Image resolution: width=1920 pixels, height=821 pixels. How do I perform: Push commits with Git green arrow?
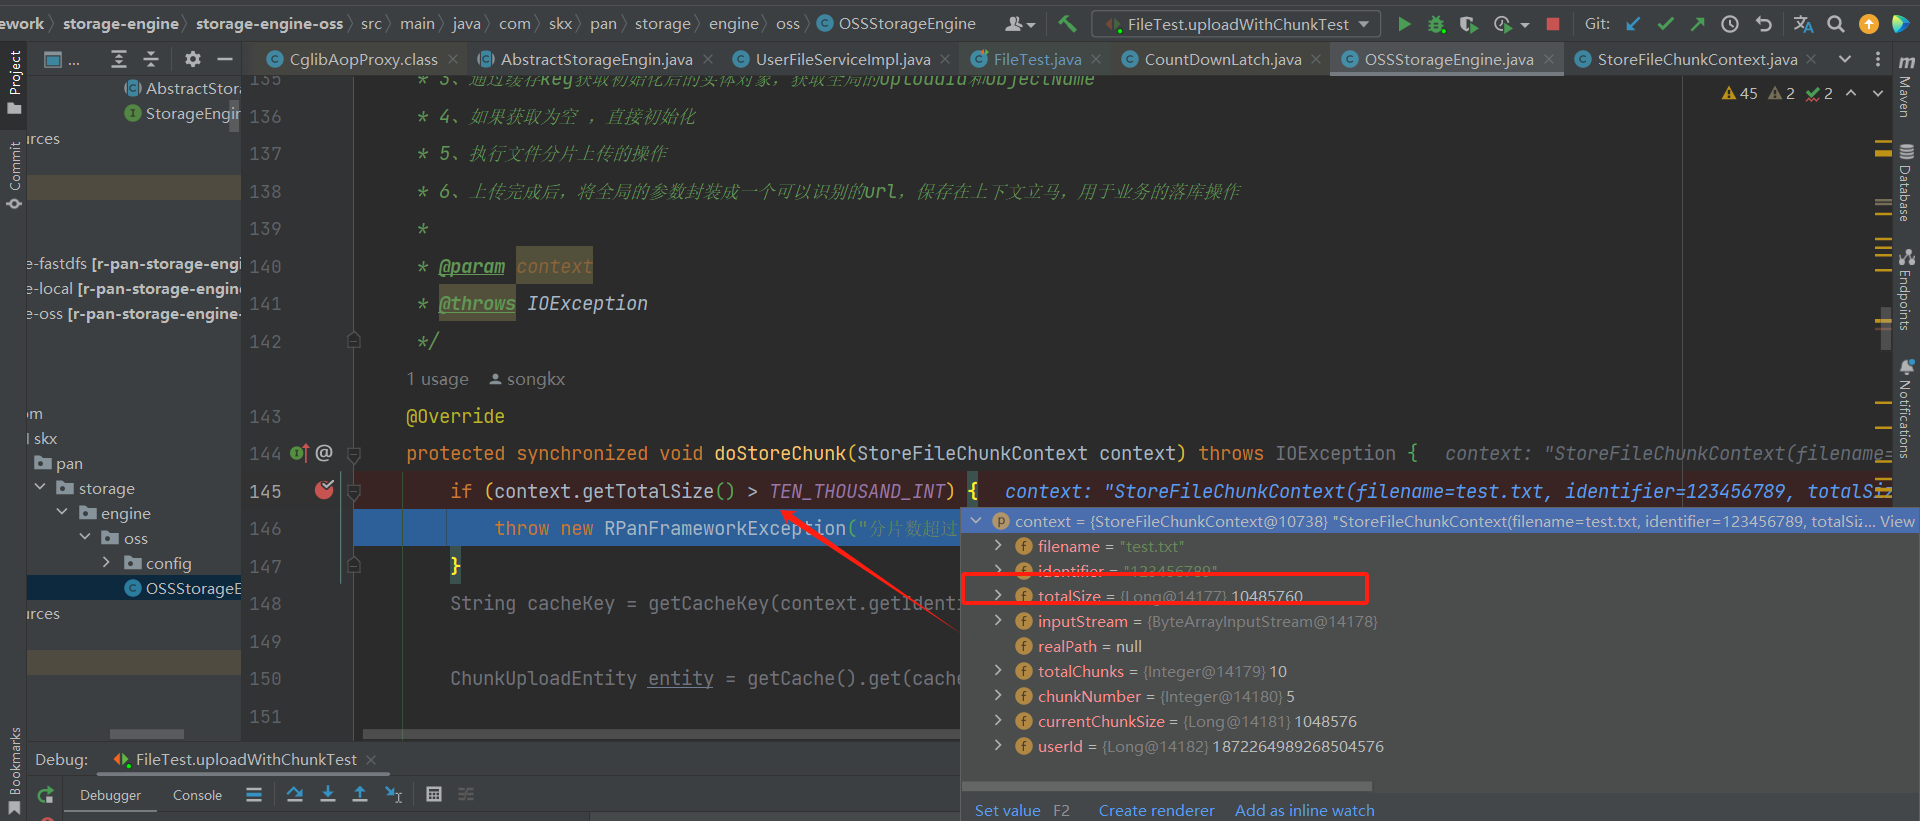point(1697,24)
